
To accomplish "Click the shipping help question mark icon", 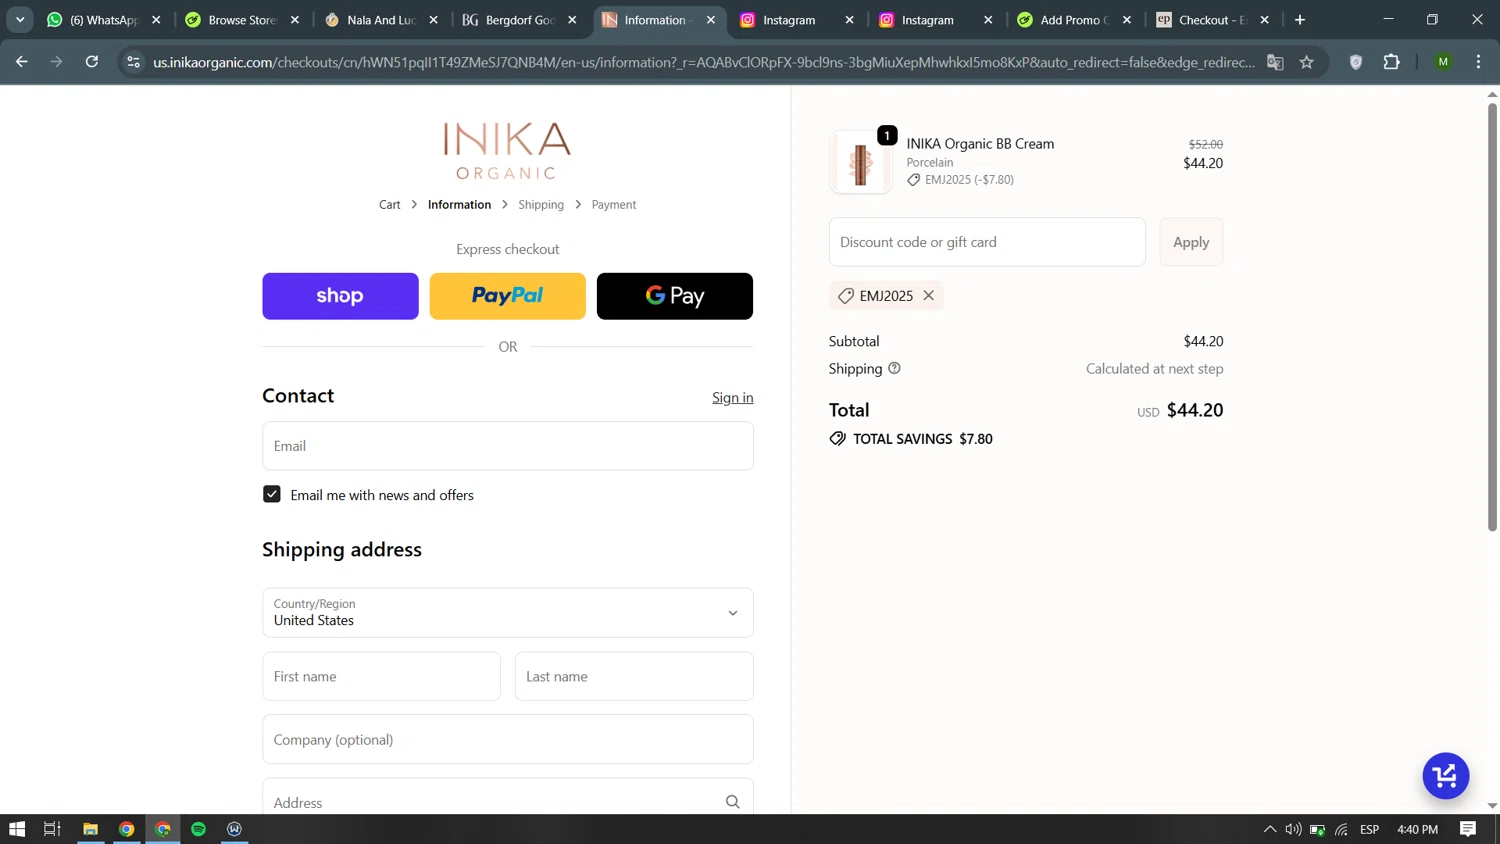I will (894, 368).
